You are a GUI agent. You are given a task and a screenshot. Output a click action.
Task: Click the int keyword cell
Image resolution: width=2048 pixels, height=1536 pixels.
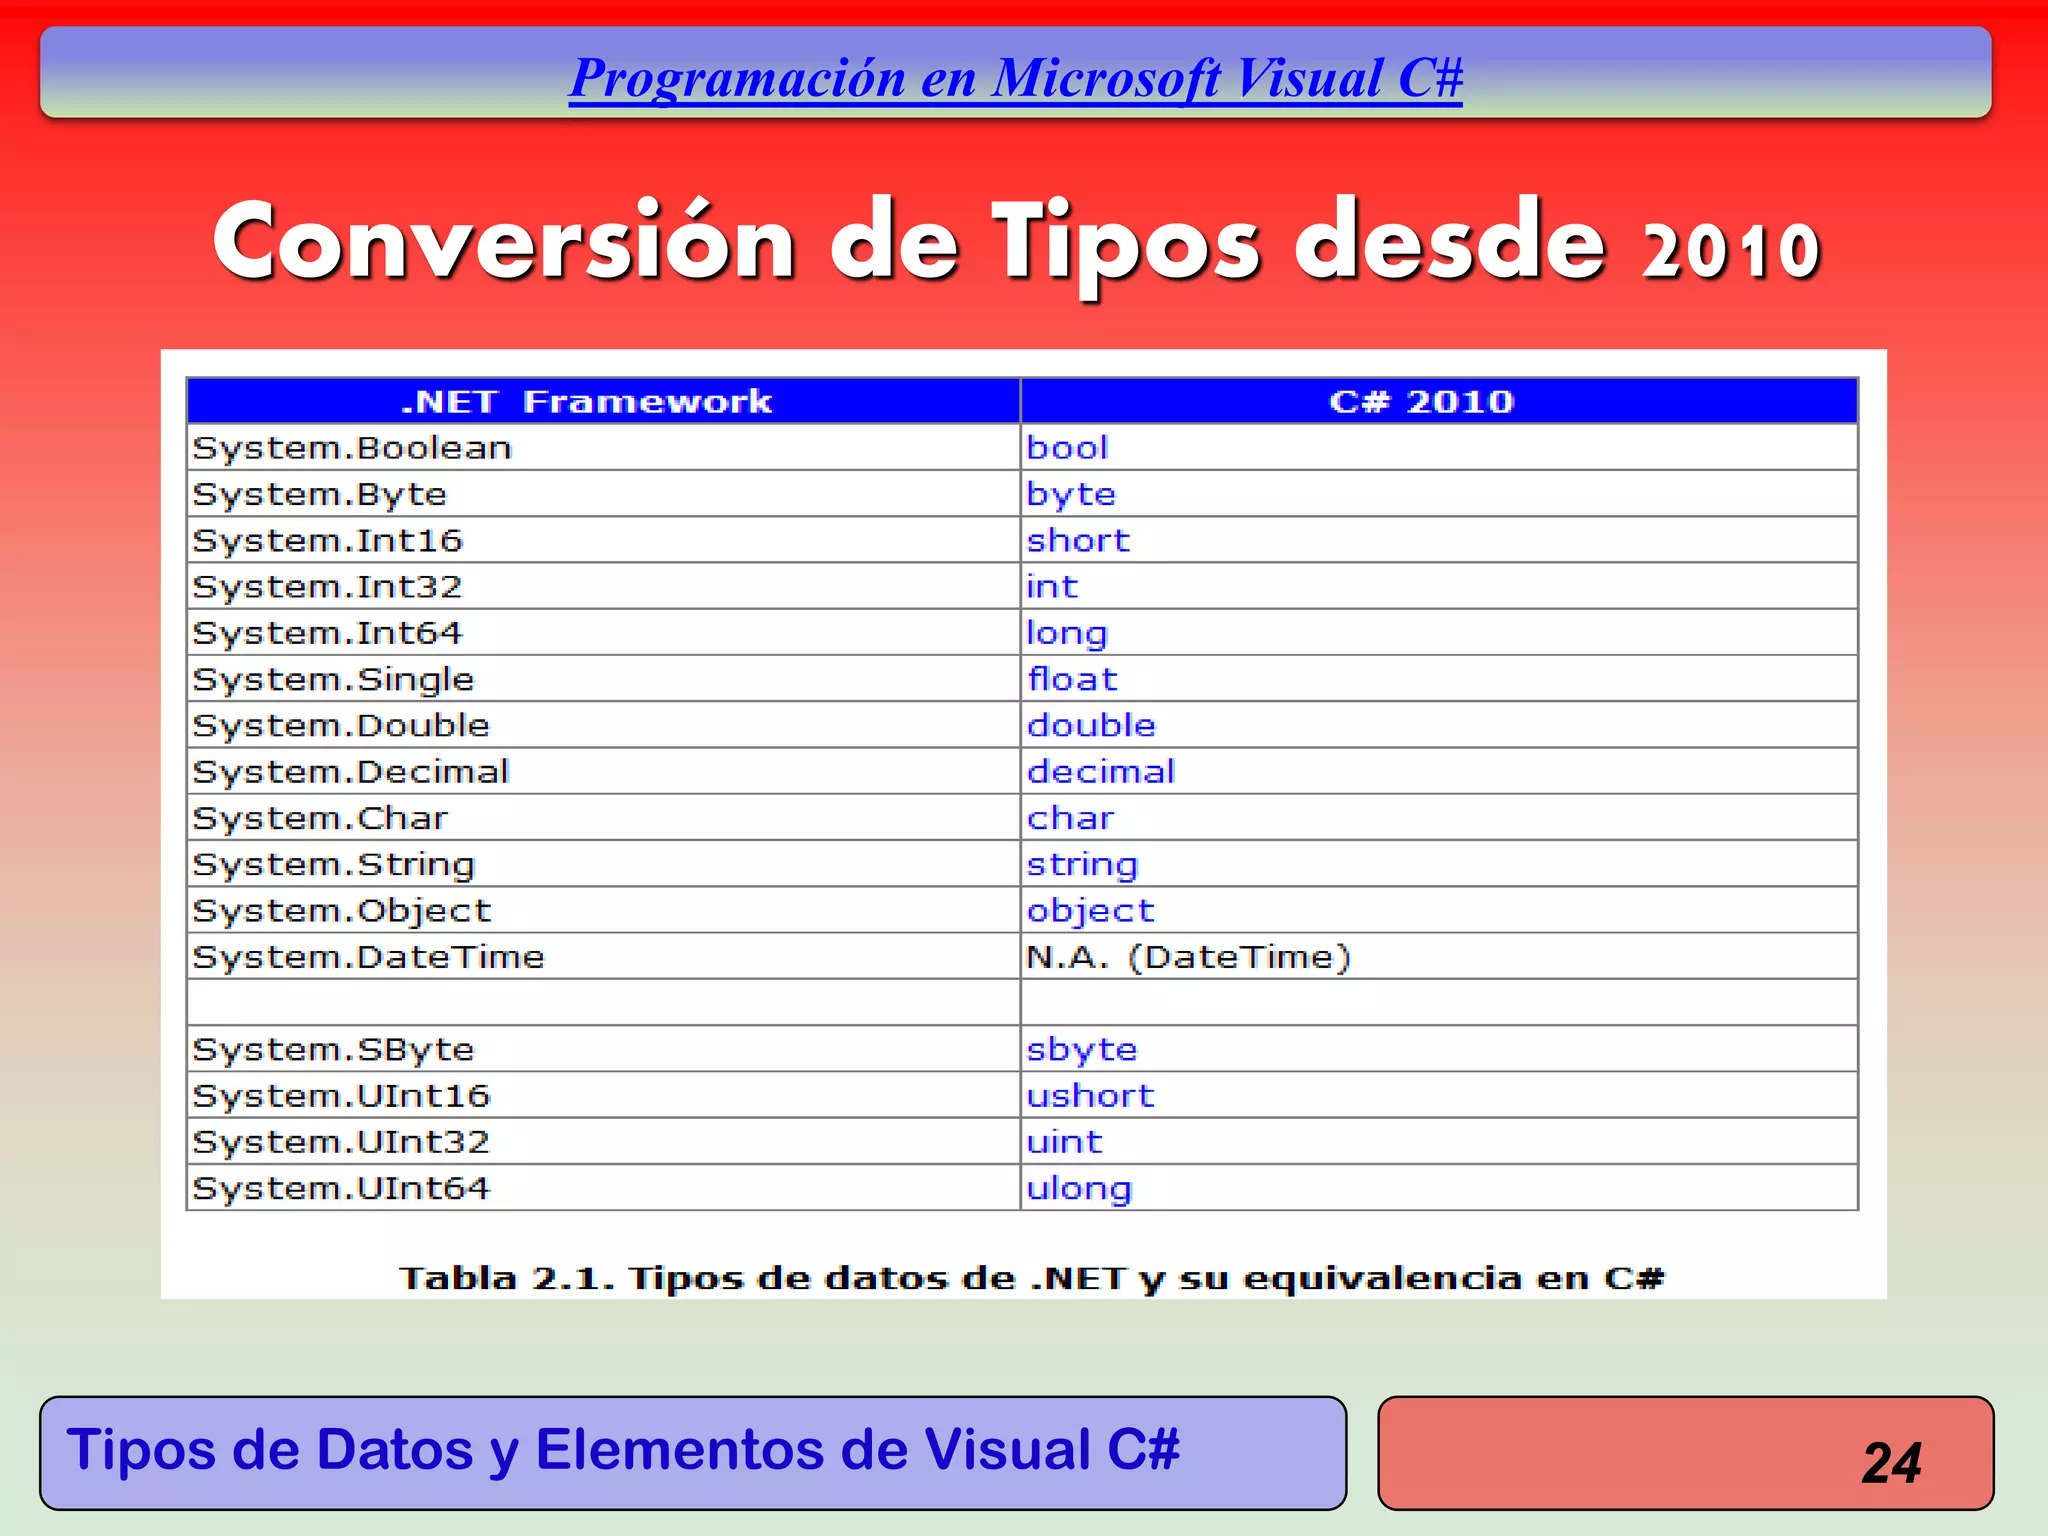(1439, 586)
